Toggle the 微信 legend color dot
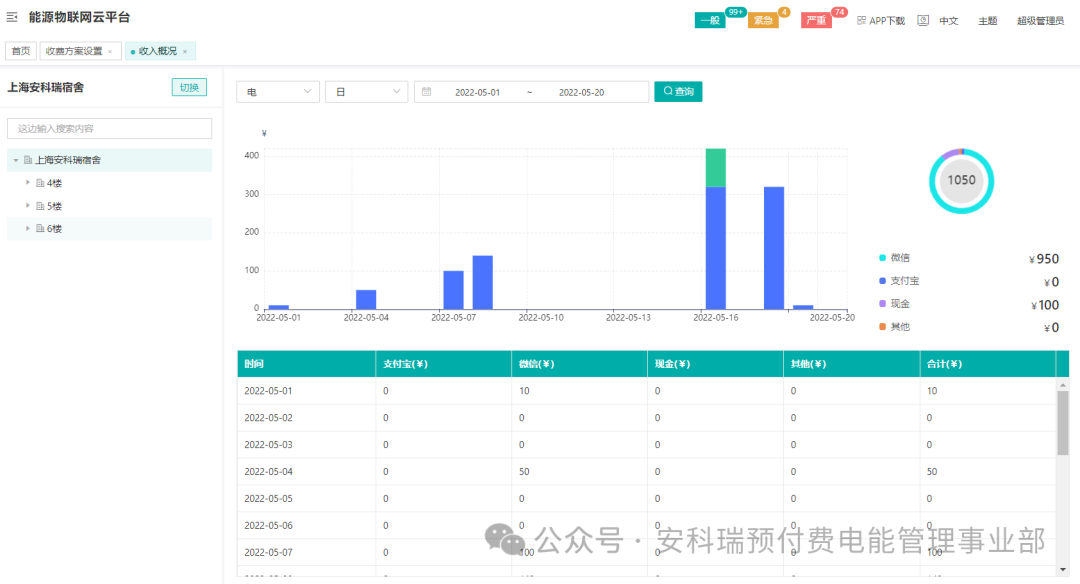 click(882, 258)
